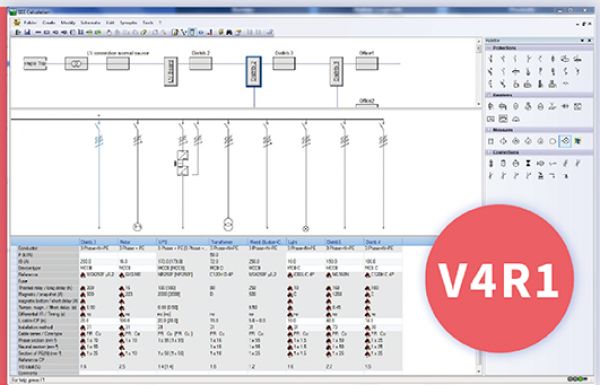Open the Schematic menu
The width and height of the screenshot is (600, 385).
[x=90, y=23]
